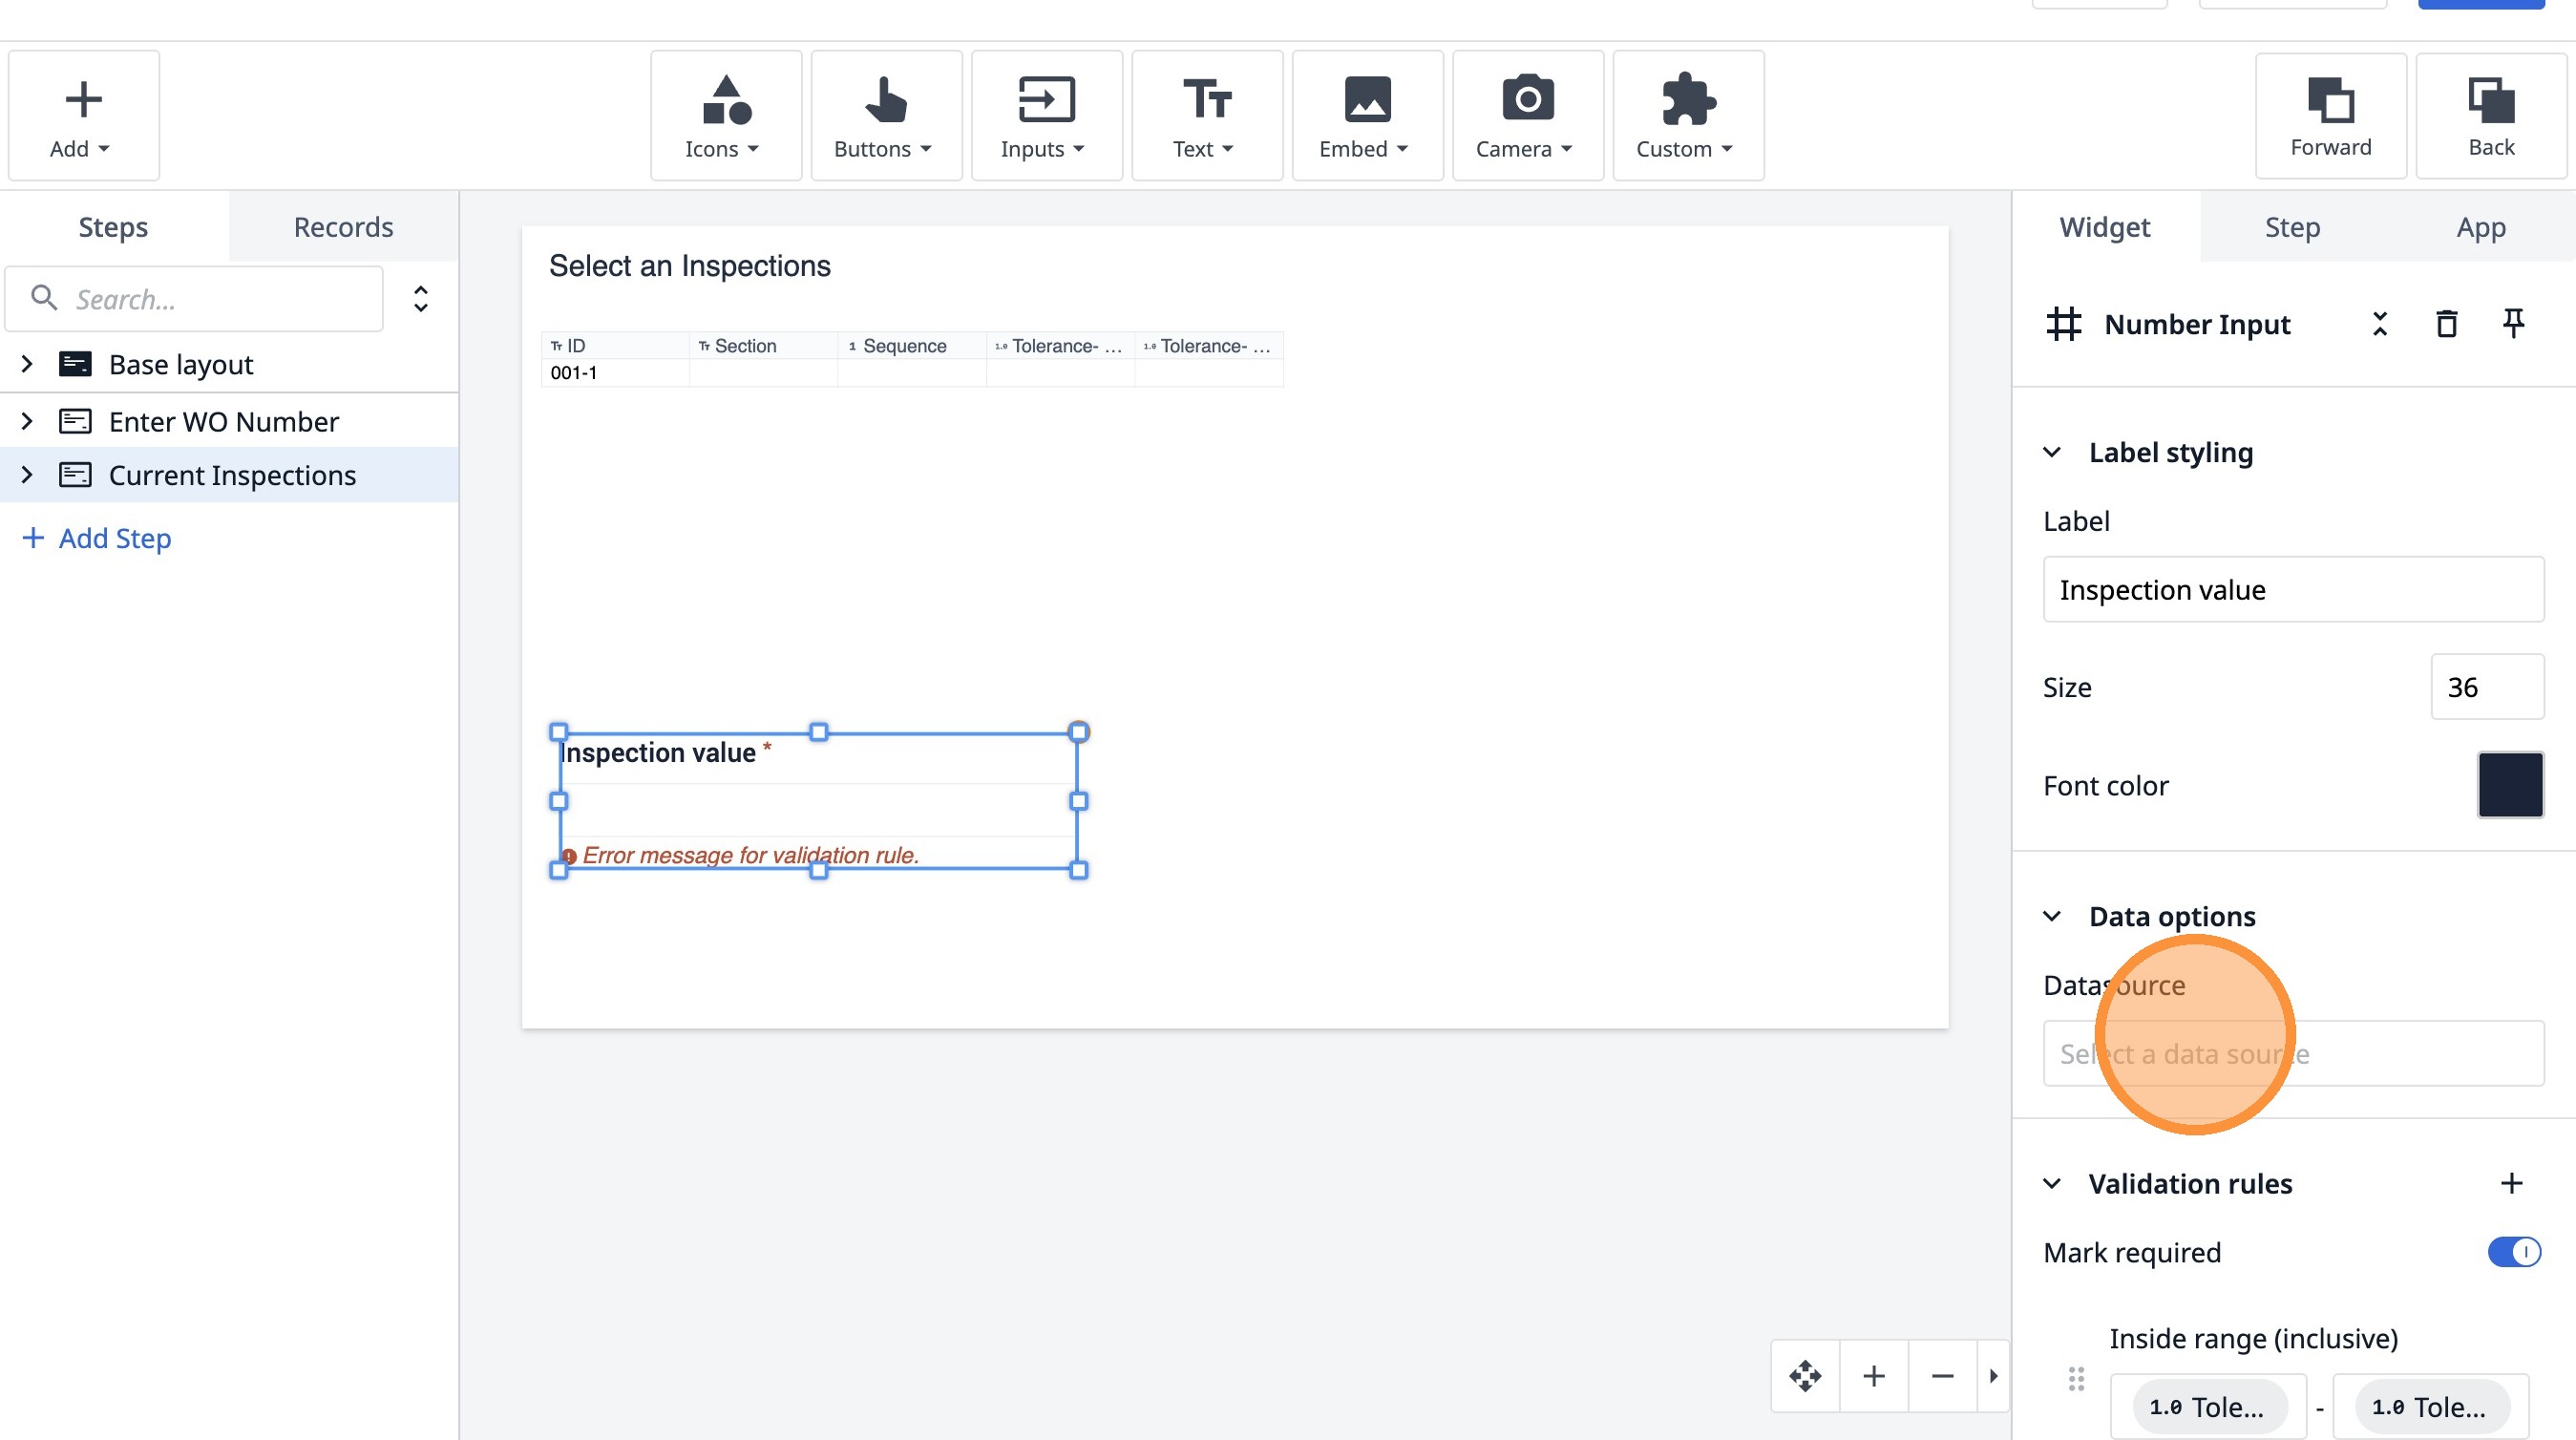Collapse the Label styling section
The height and width of the screenshot is (1440, 2576).
(x=2052, y=452)
